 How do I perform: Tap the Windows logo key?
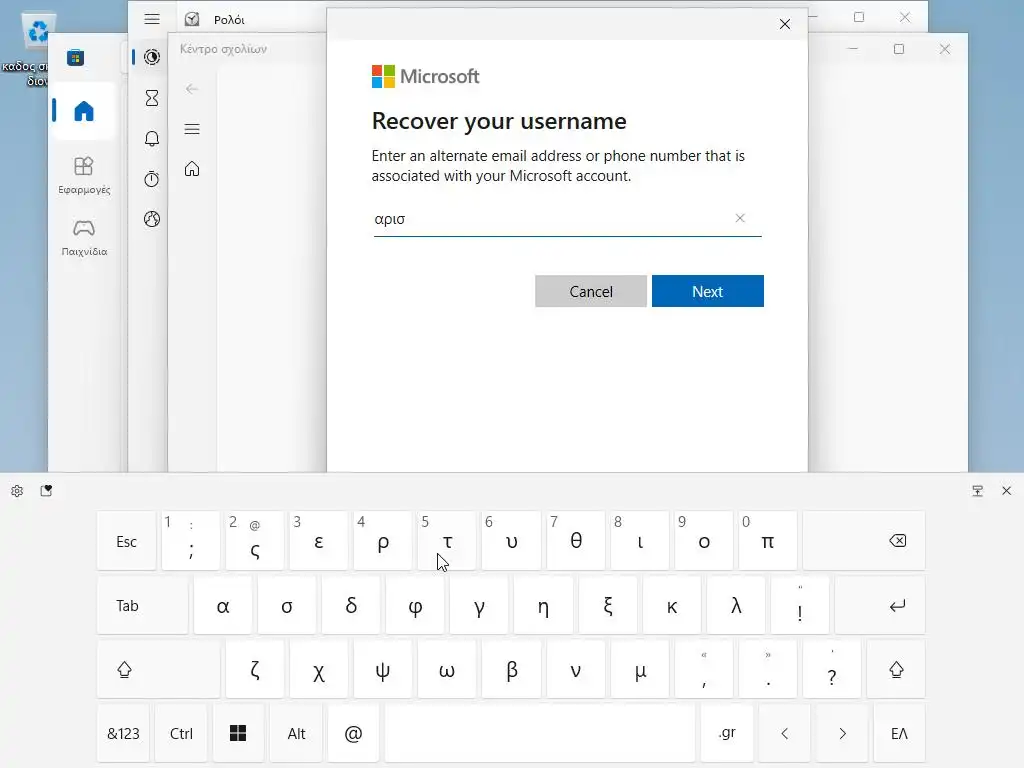[x=238, y=733]
